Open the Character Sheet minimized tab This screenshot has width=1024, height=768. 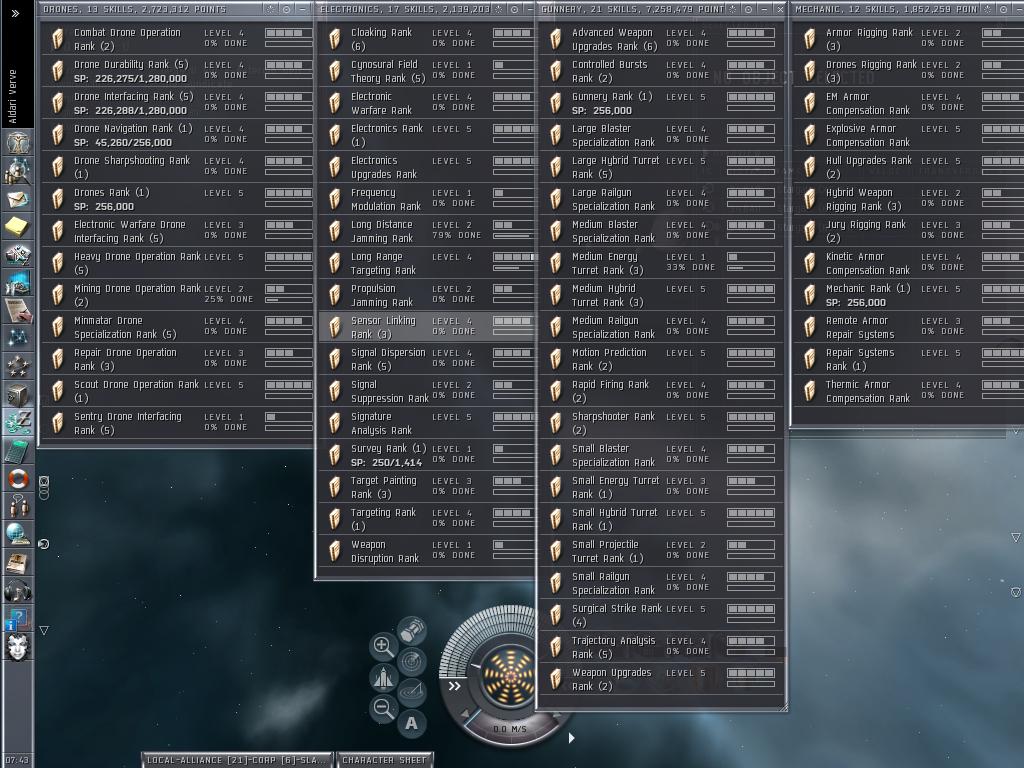pyautogui.click(x=384, y=760)
